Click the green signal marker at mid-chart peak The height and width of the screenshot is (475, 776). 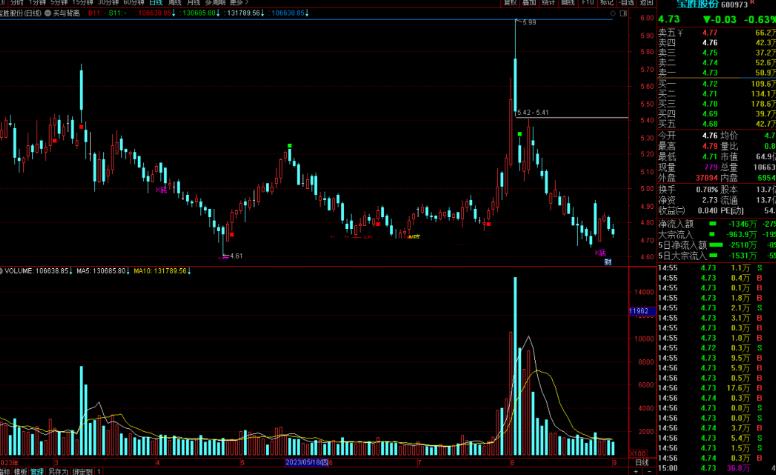pos(290,145)
